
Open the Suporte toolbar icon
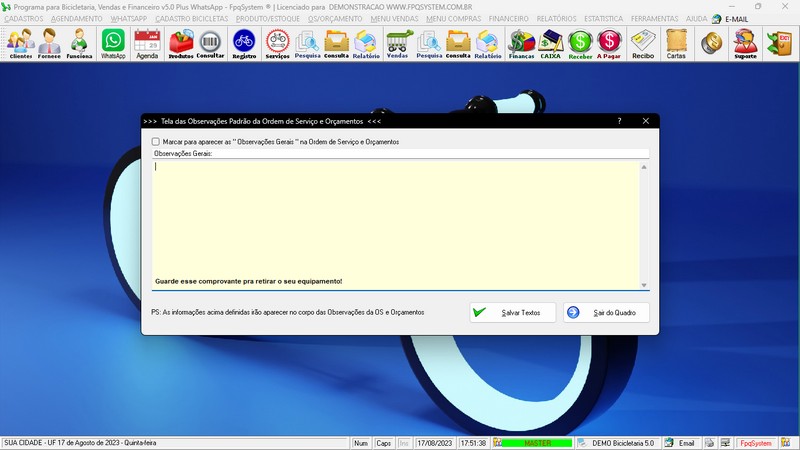pyautogui.click(x=745, y=43)
